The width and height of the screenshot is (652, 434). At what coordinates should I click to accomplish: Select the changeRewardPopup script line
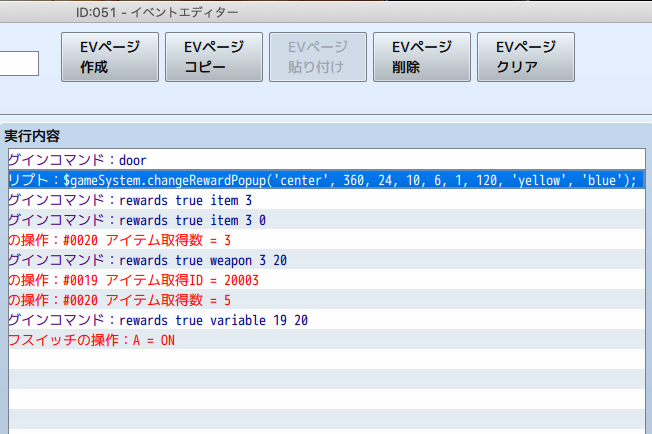[322, 180]
